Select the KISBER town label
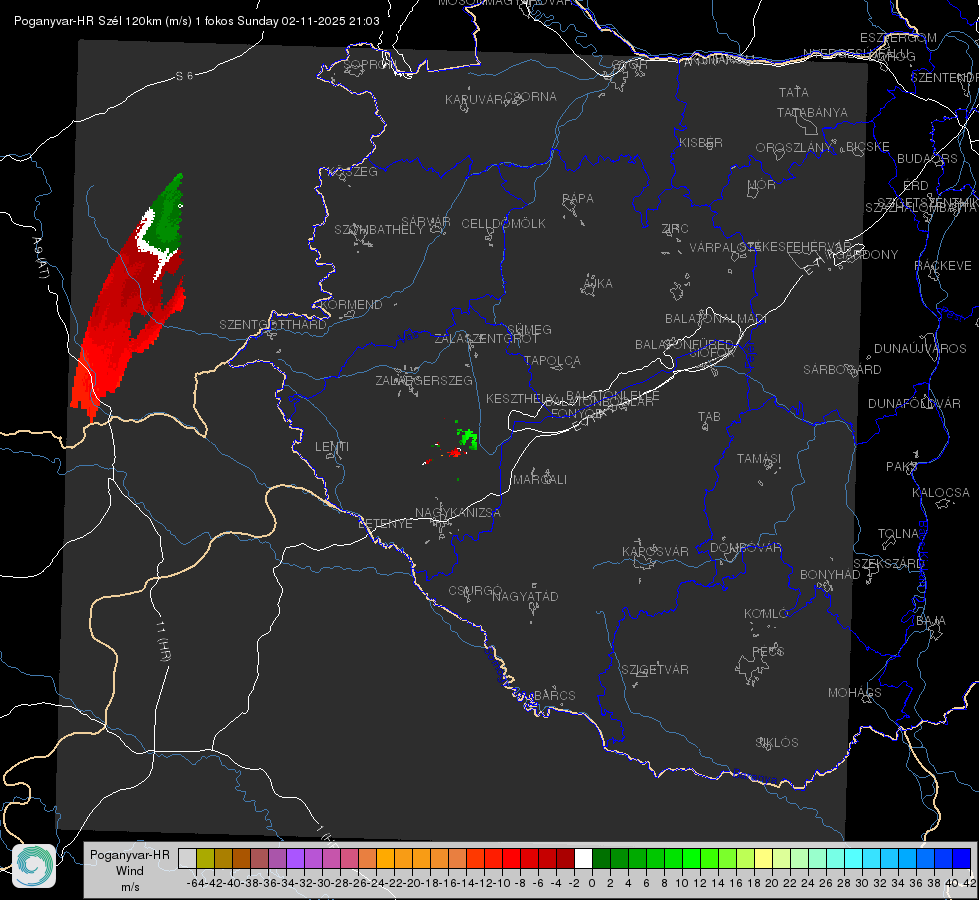This screenshot has height=900, width=979. pyautogui.click(x=701, y=142)
